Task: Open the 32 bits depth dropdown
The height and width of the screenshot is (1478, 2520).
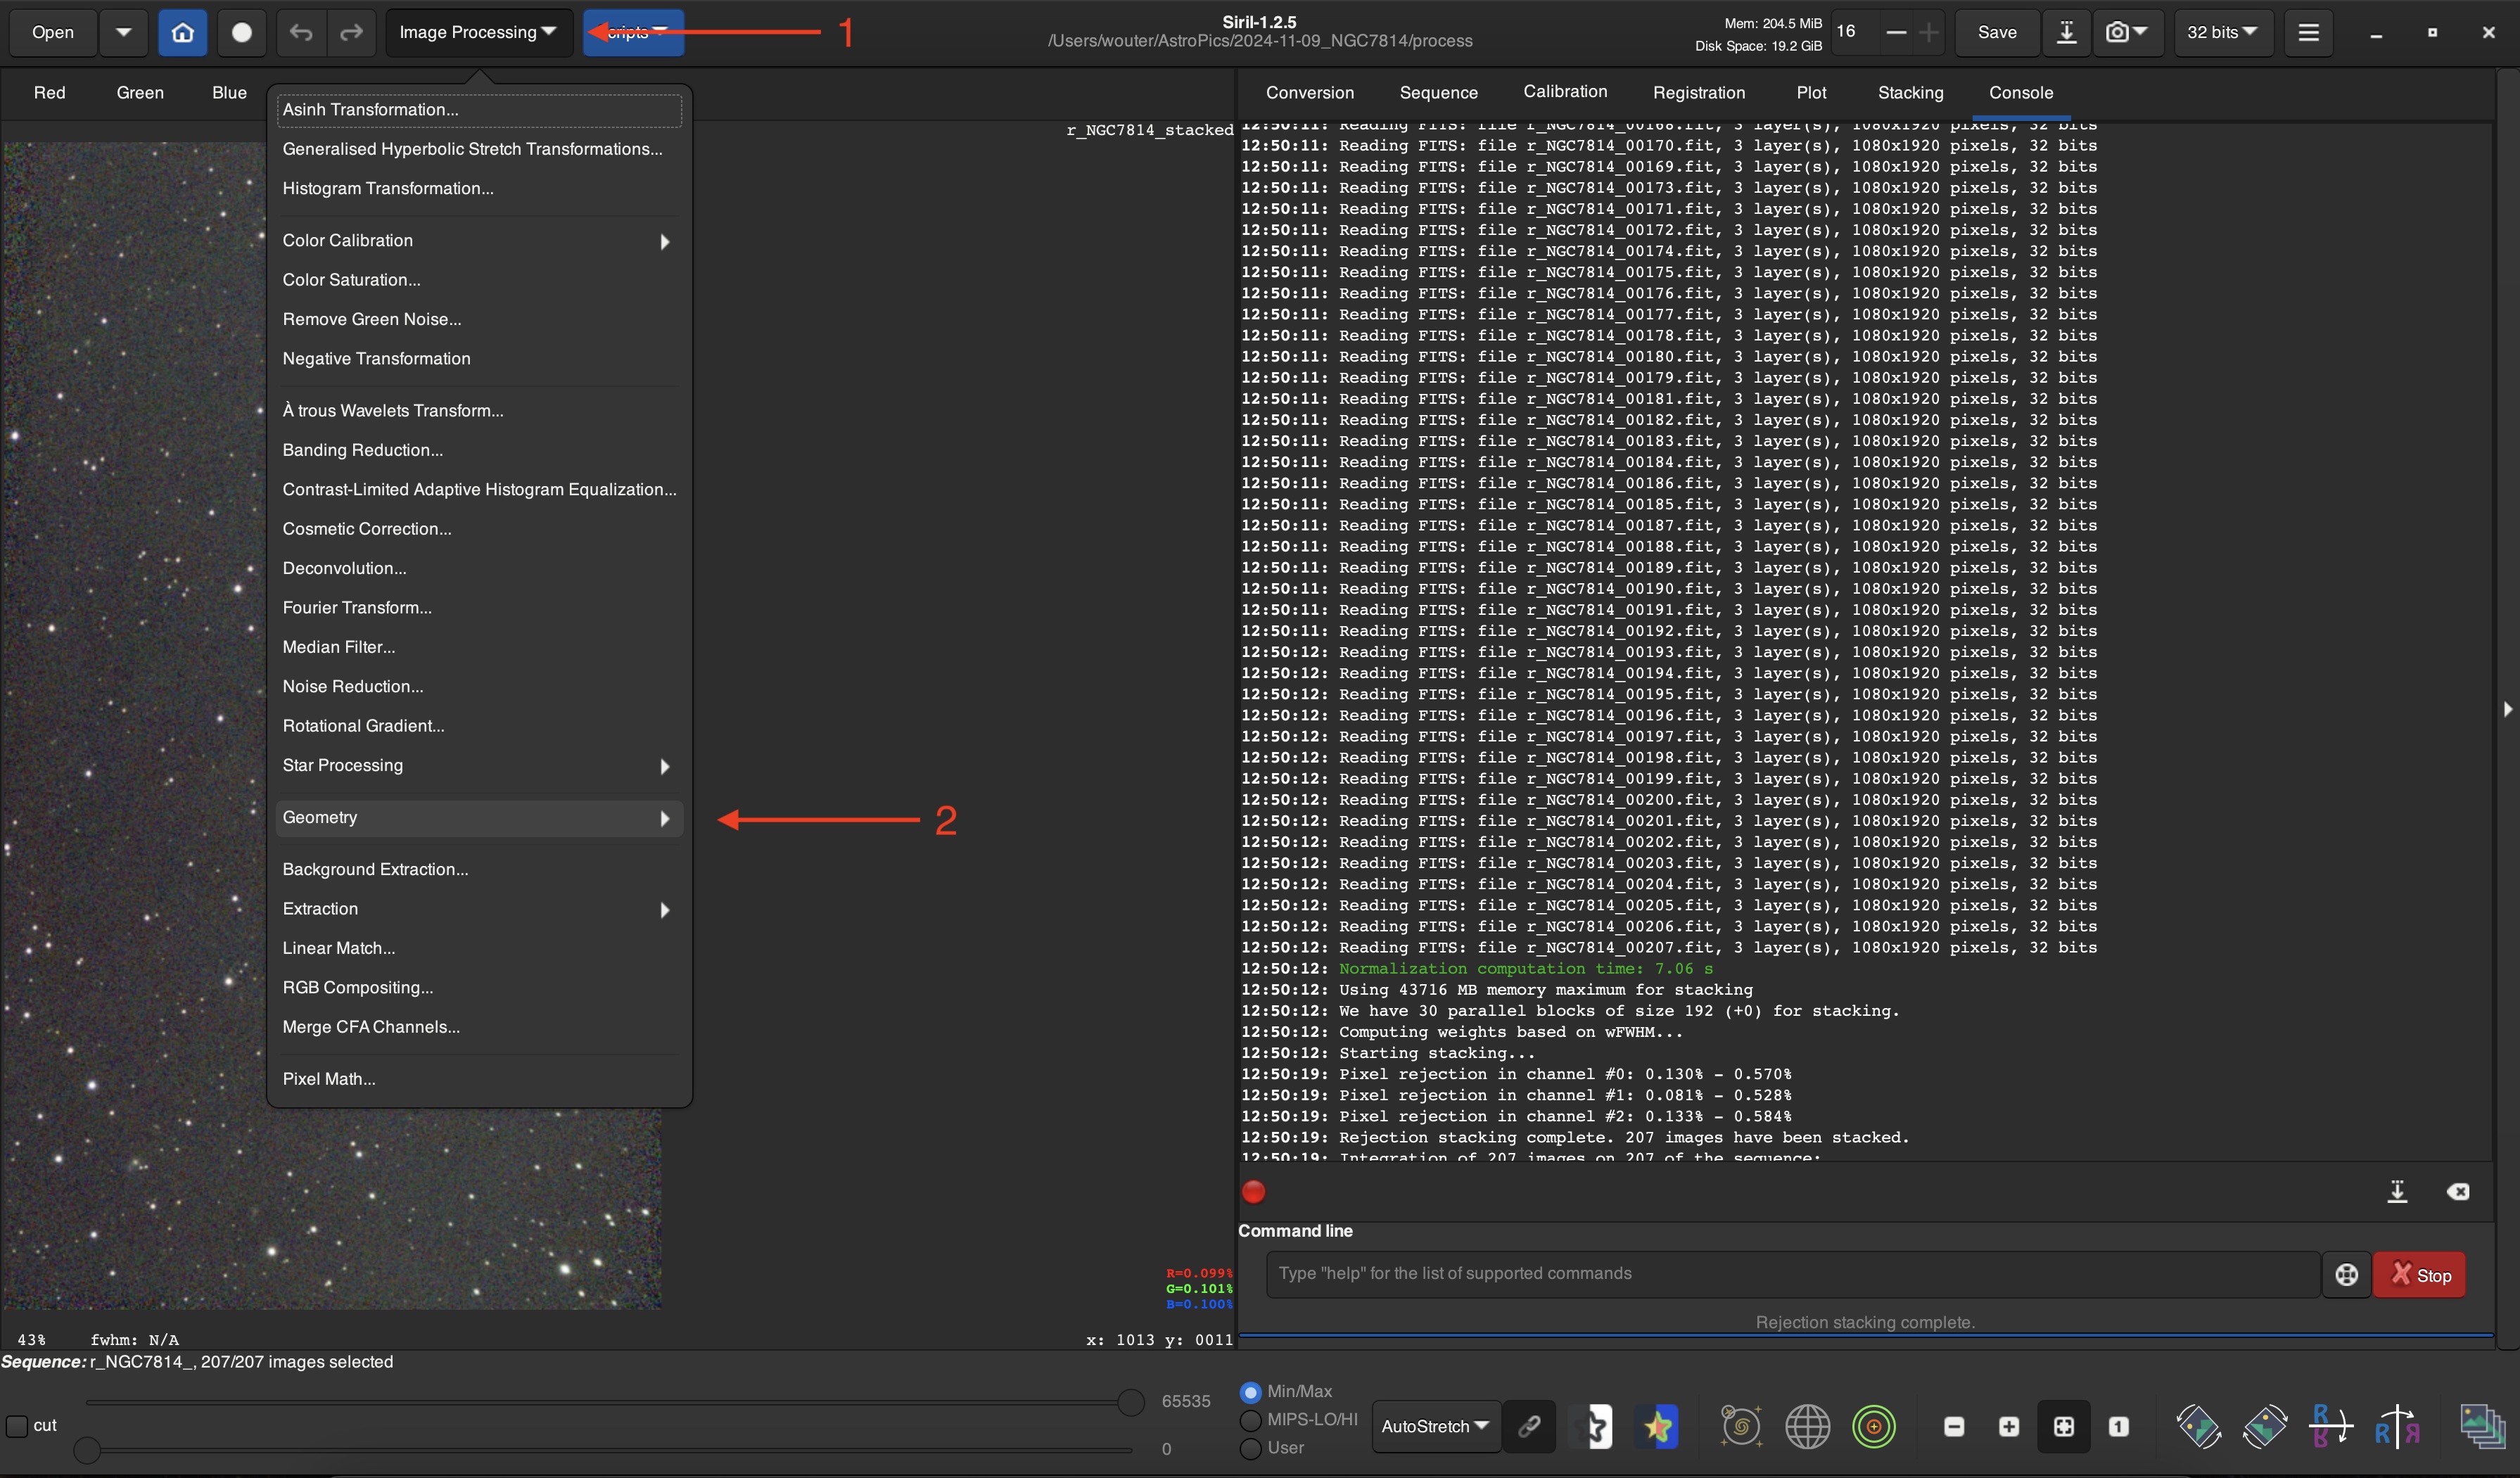Action: coord(2221,32)
